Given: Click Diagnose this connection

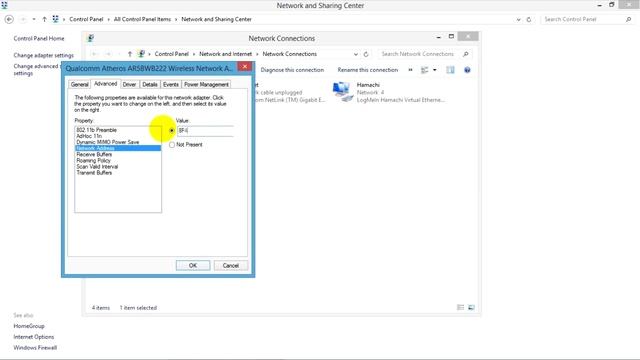Looking at the screenshot, I should click(x=292, y=70).
